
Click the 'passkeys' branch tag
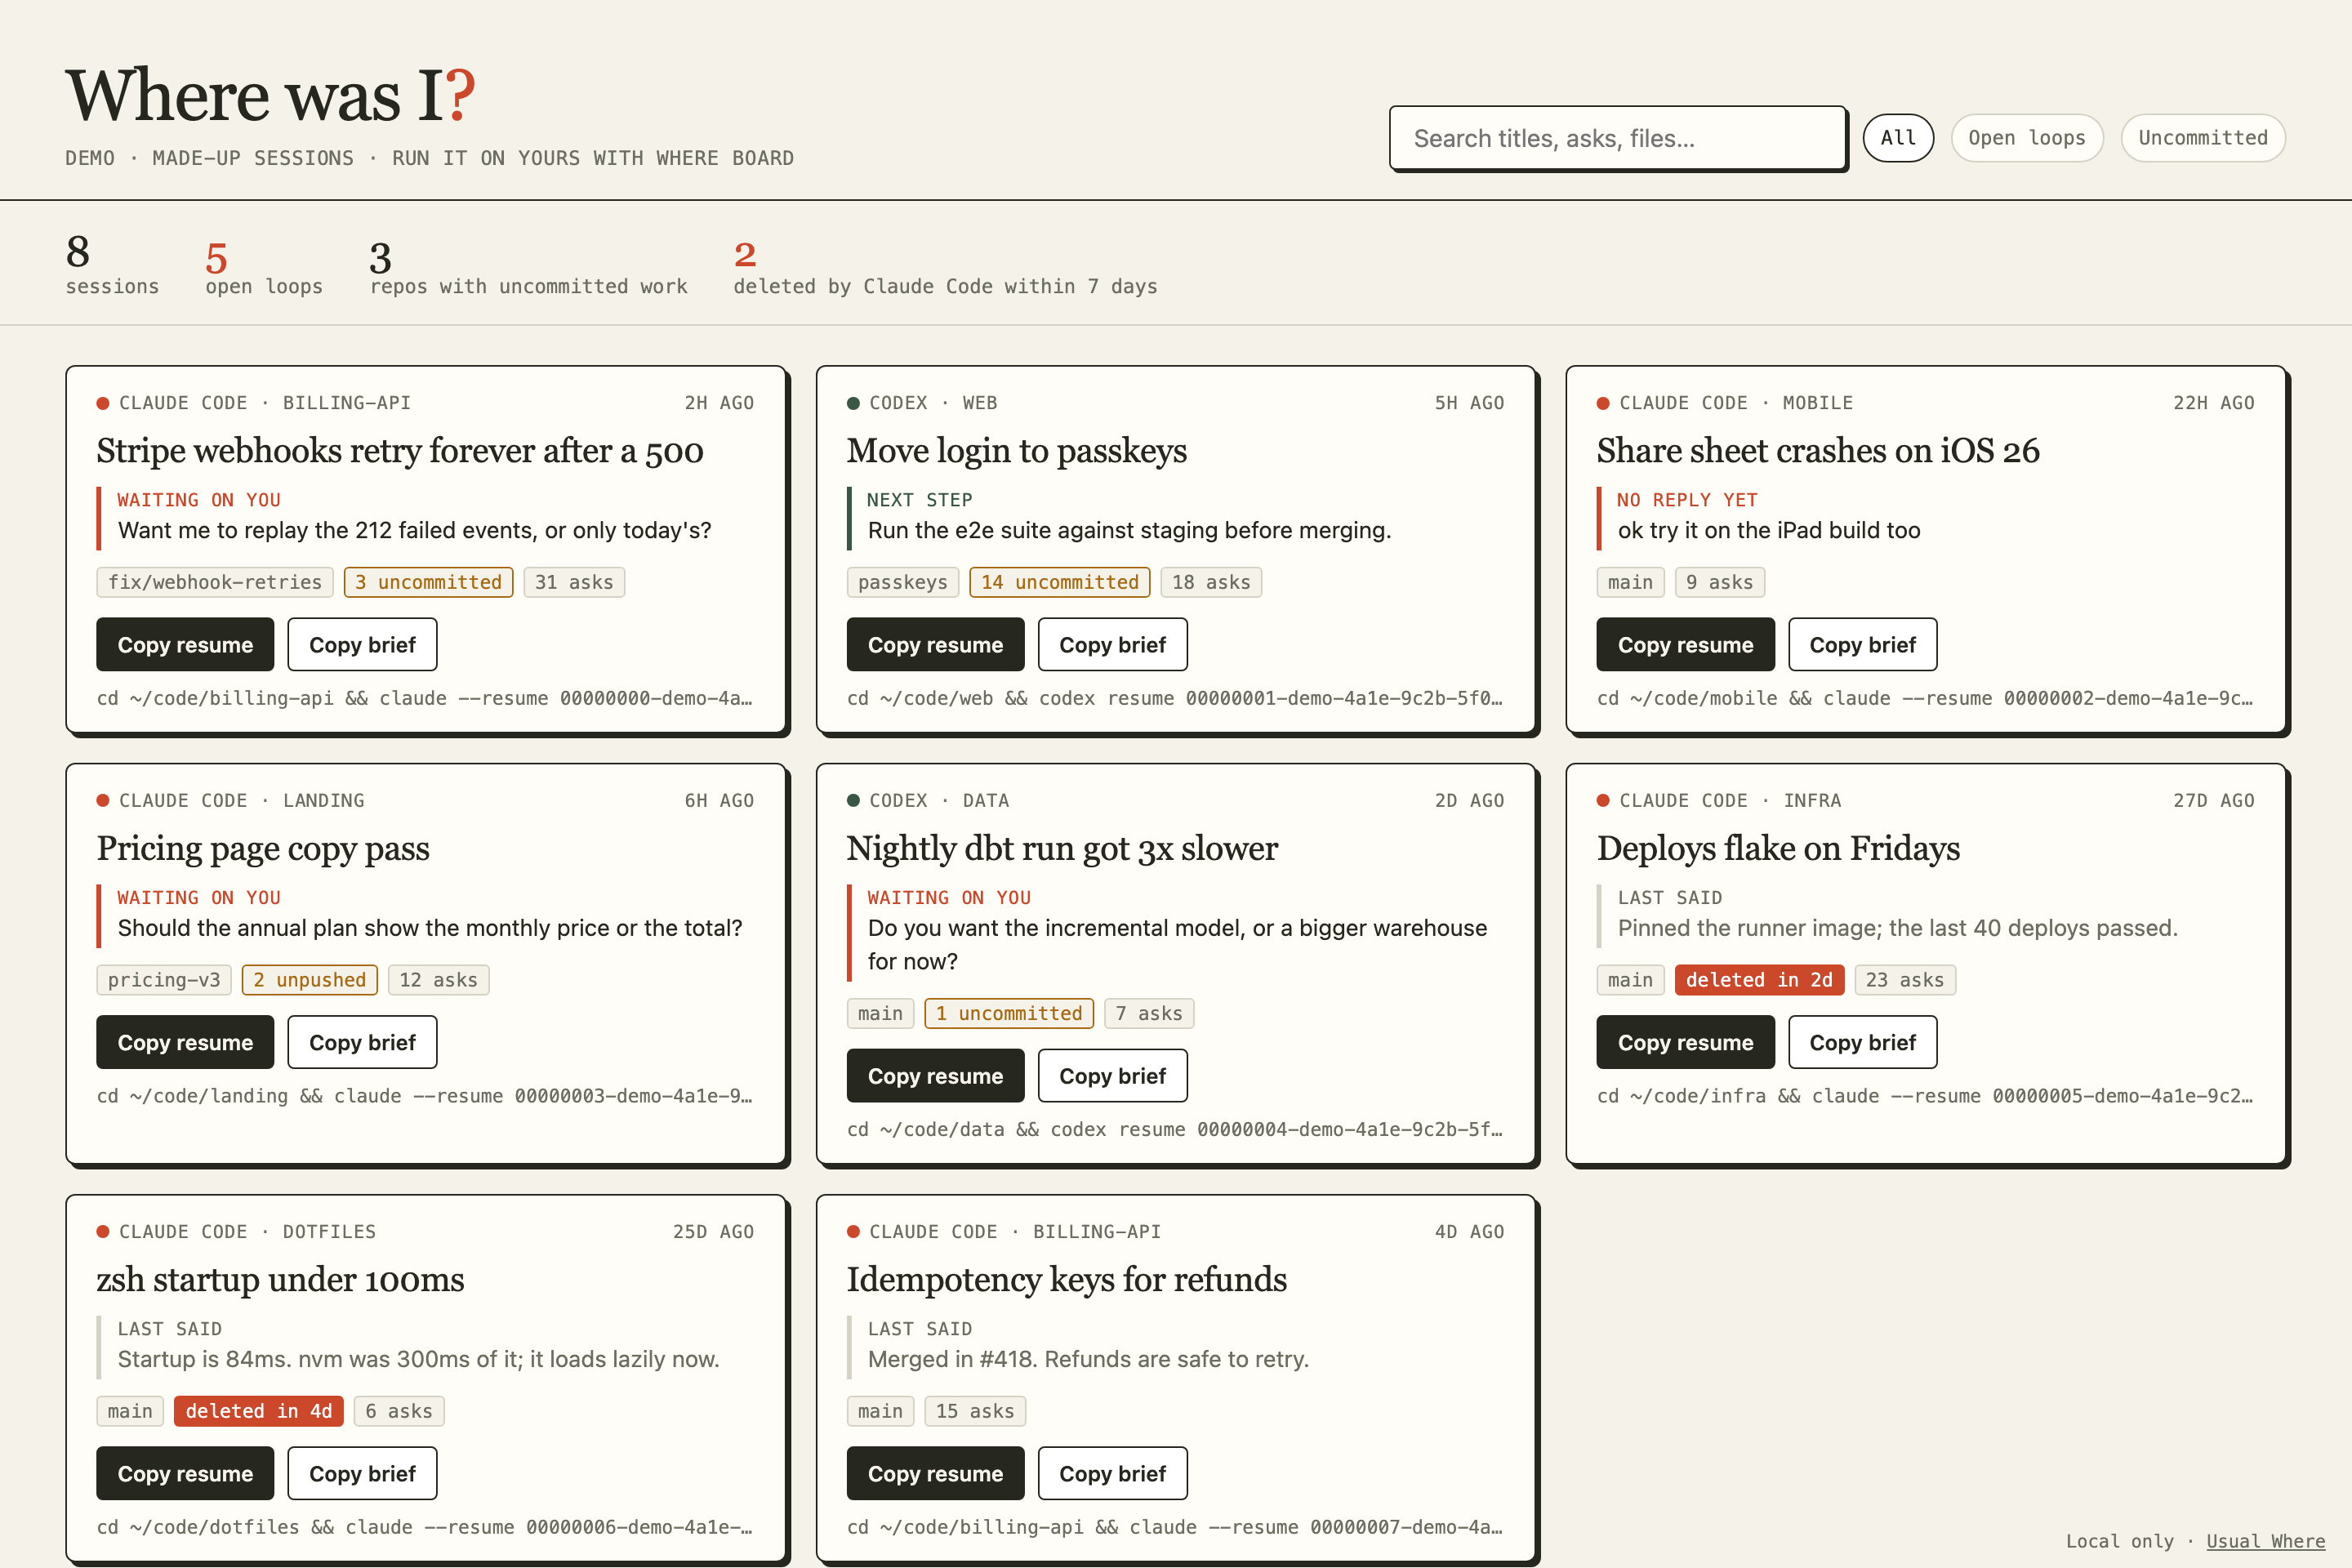[x=902, y=582]
